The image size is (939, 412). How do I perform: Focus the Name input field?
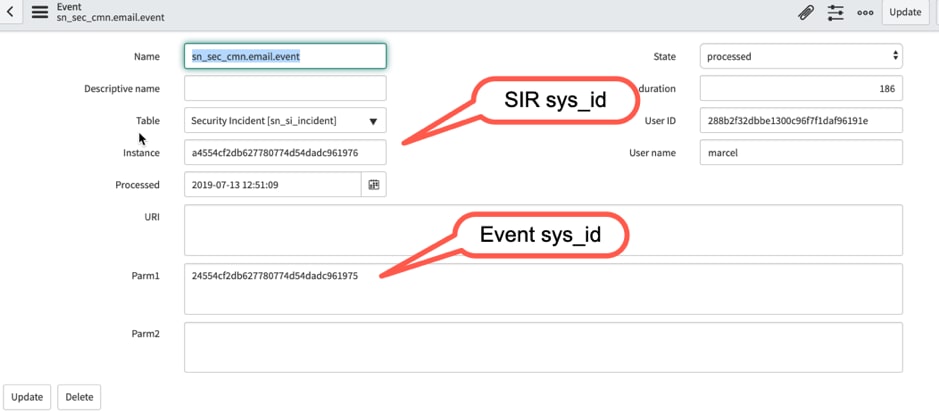pos(285,56)
